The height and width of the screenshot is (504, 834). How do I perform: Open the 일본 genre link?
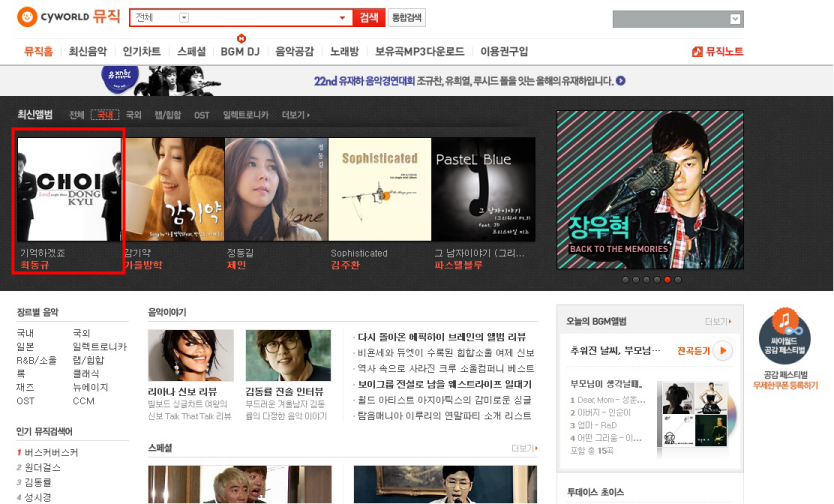pos(25,347)
